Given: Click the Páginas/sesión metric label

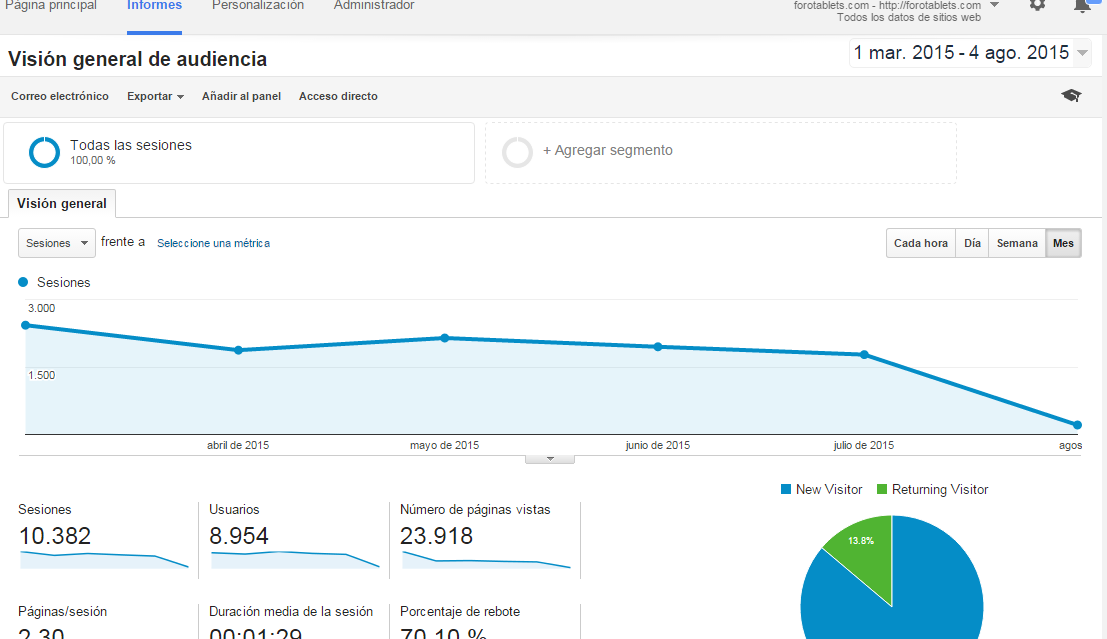Looking at the screenshot, I should [x=63, y=611].
